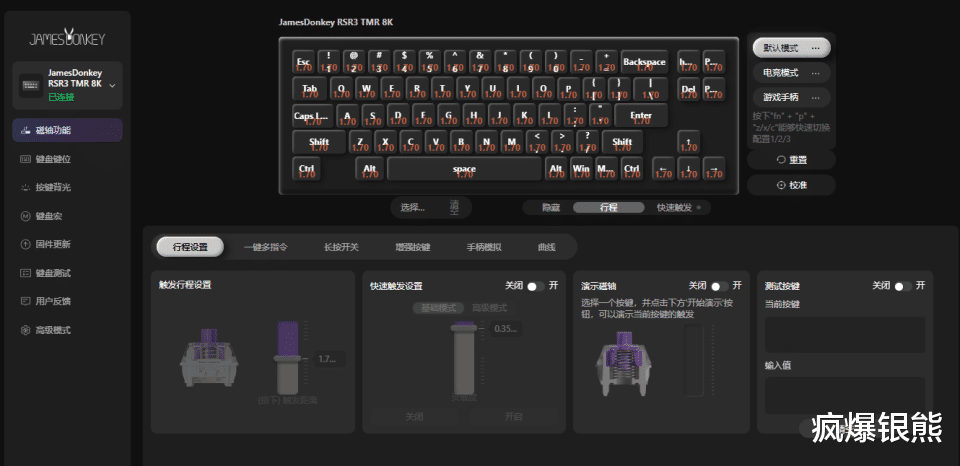Select the Del key on virtual keyboard
Viewport: 960px width, 466px height.
(689, 89)
